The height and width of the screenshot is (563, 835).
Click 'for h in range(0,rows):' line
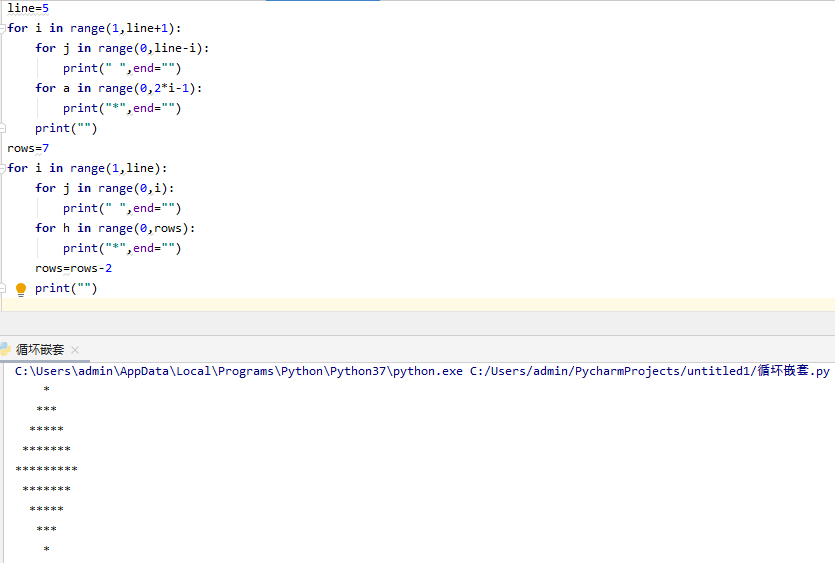116,228
